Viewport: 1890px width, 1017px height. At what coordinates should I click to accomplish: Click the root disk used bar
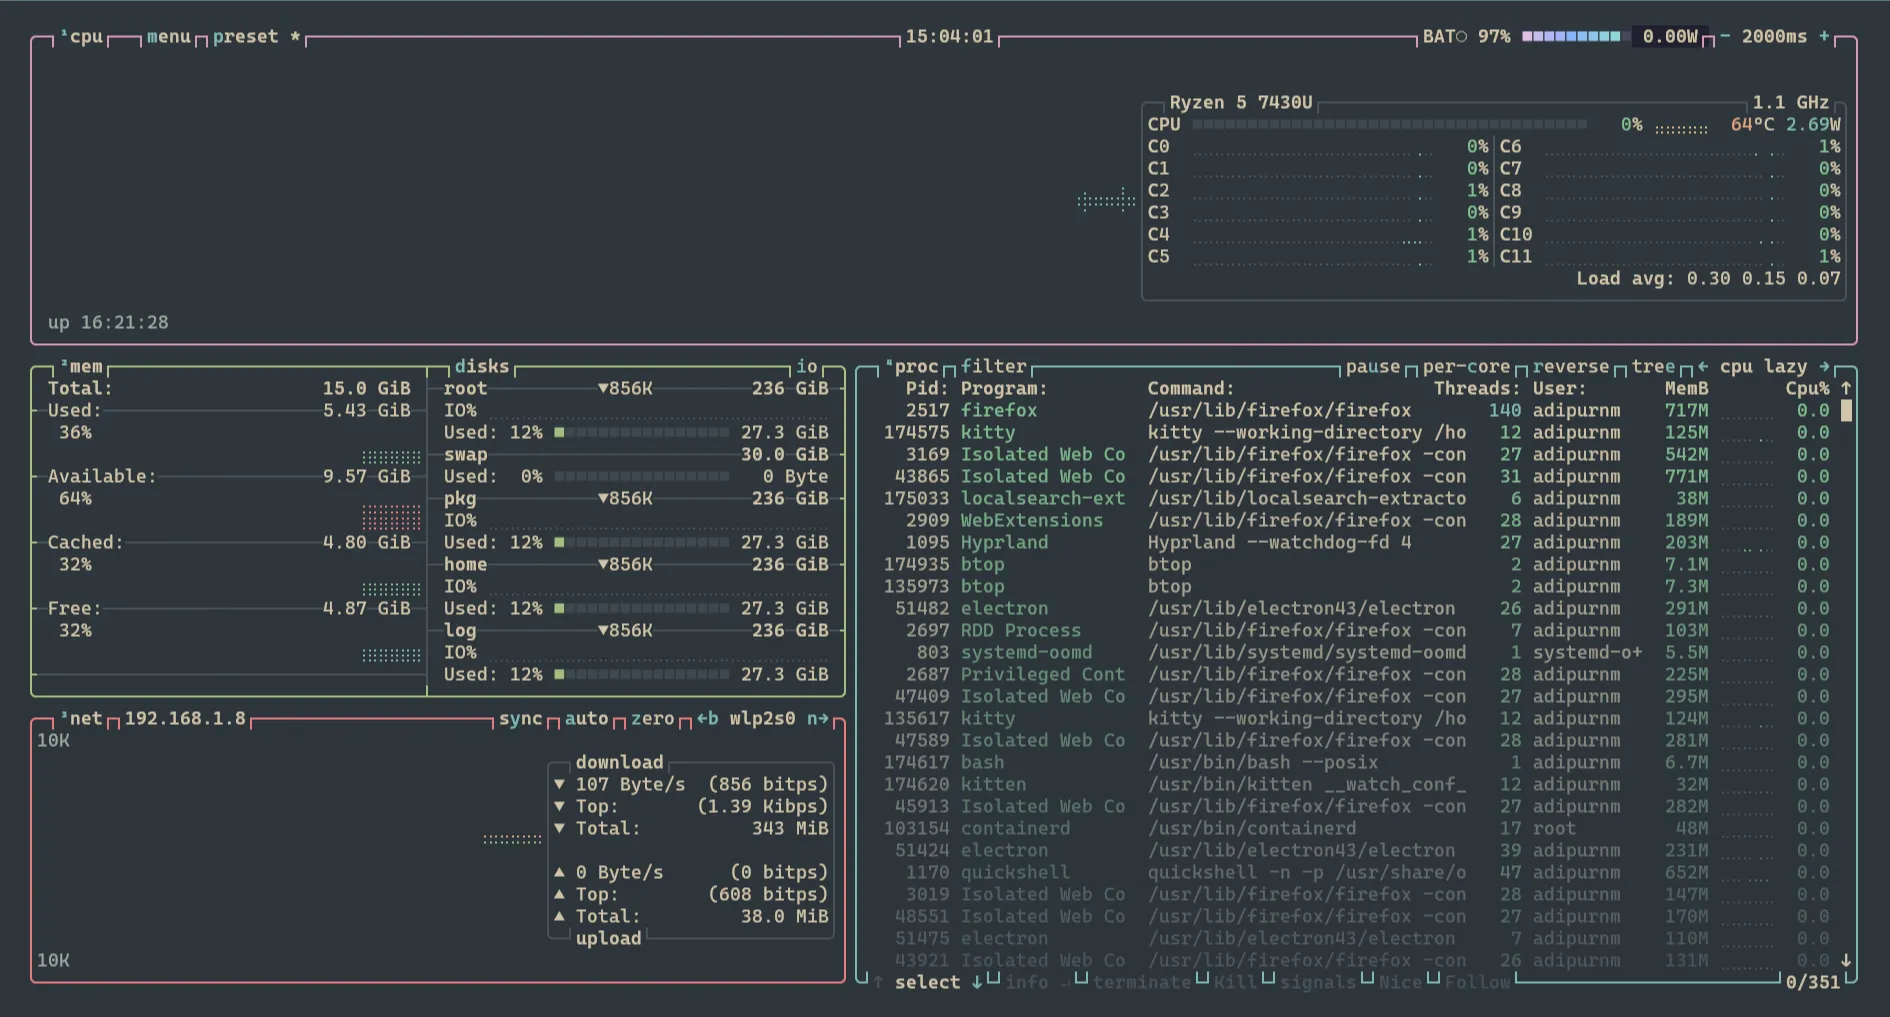(641, 433)
